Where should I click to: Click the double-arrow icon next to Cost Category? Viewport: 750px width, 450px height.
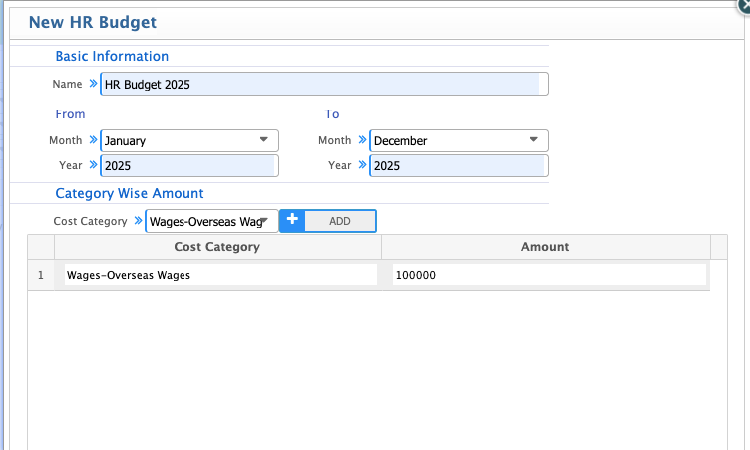[x=138, y=220]
